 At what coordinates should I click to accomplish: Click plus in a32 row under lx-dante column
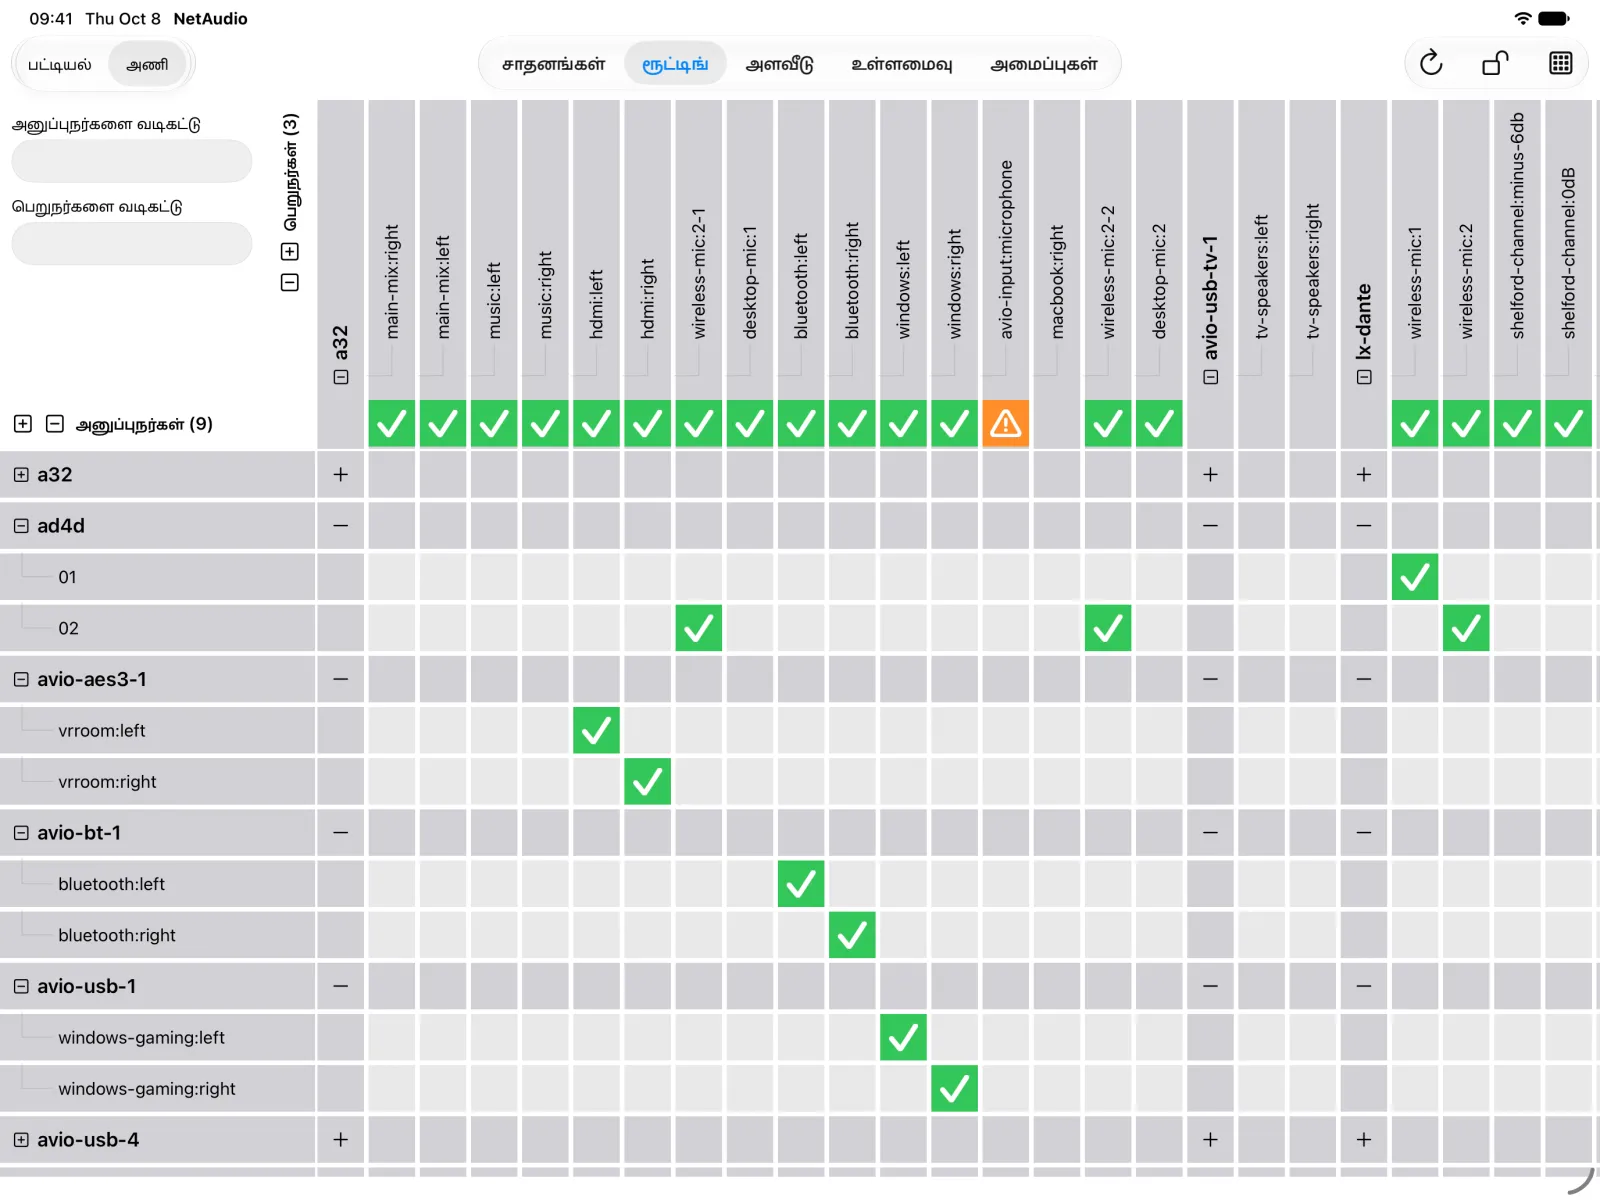click(1364, 474)
